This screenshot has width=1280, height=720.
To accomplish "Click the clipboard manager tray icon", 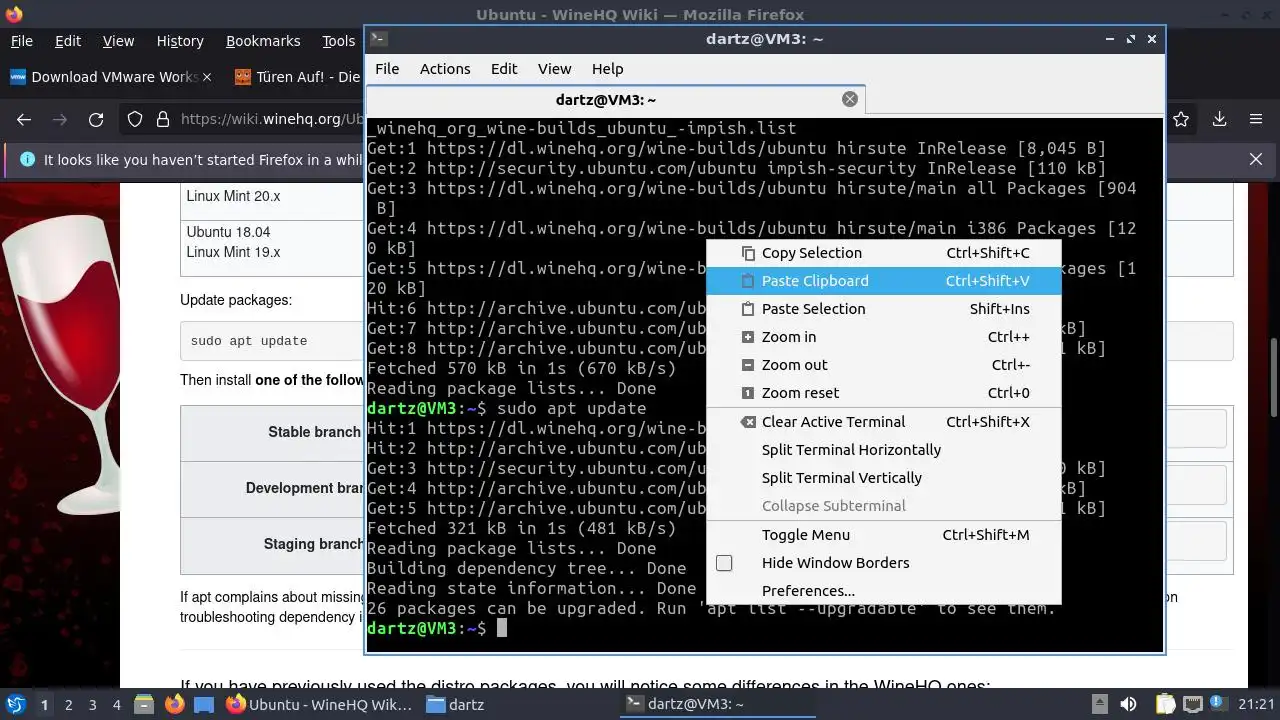I will click(x=1166, y=704).
